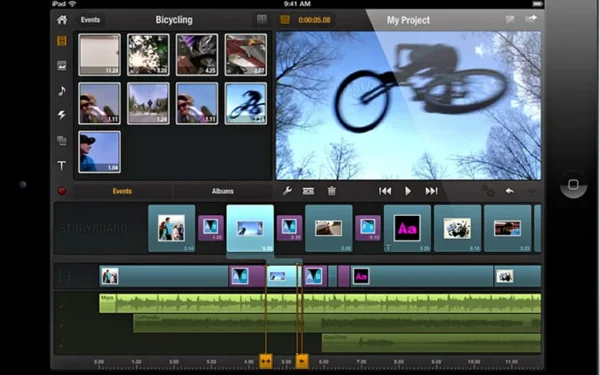Screen dimensions: 600x375
Task: Click the dimmed gears icon left of undo
Action: [488, 191]
